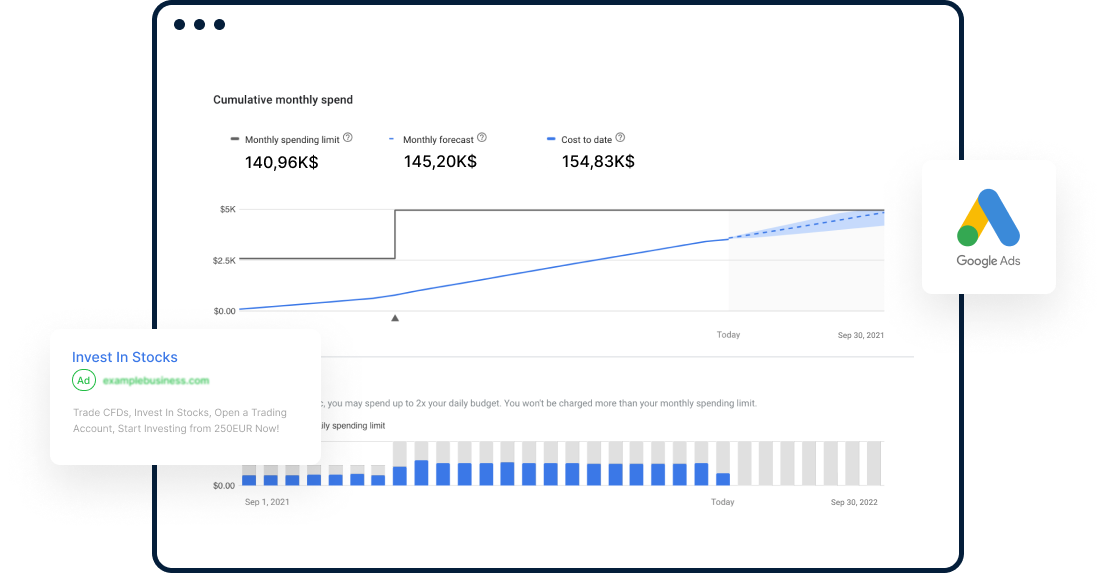
Task: Click the Cumulative monthly spend heading
Action: [x=283, y=100]
